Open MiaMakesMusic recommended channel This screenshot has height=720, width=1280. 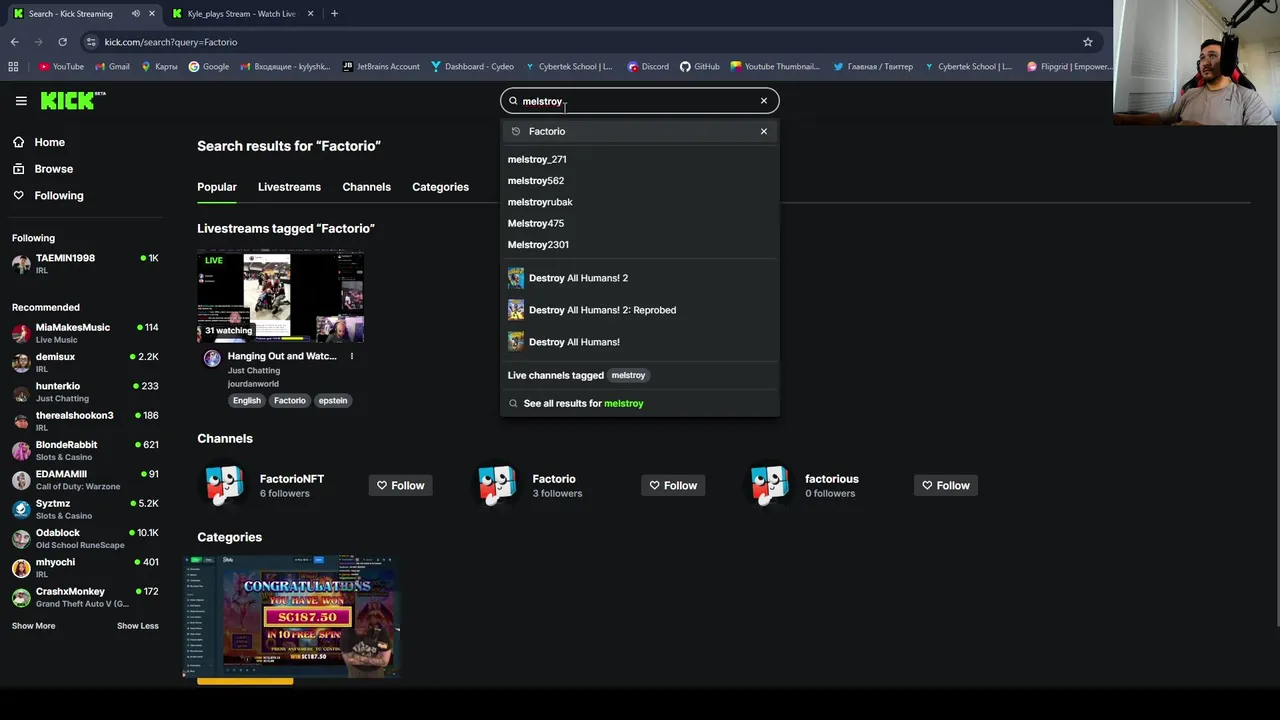coord(85,333)
